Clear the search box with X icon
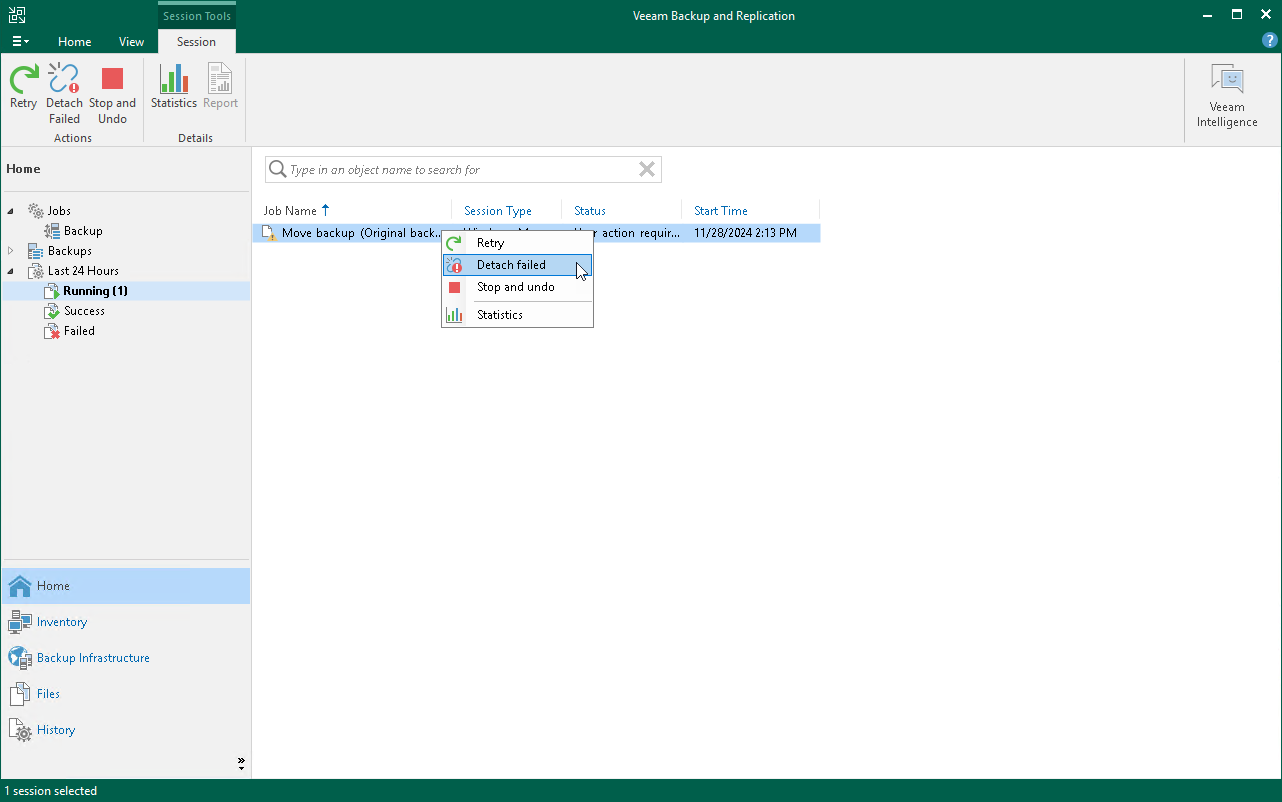 point(647,170)
